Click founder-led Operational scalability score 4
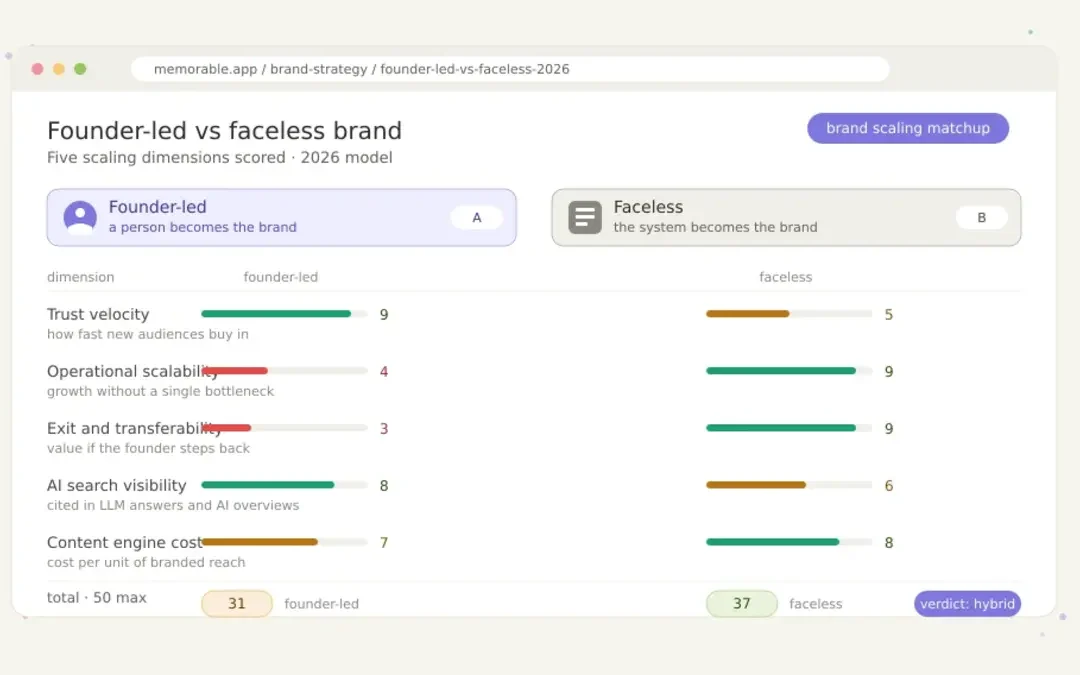This screenshot has height=675, width=1080. [x=384, y=372]
